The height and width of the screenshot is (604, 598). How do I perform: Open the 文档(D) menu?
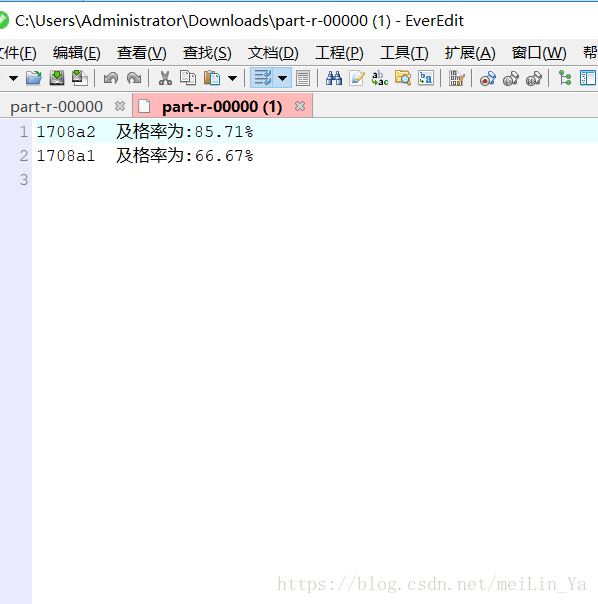pos(273,53)
